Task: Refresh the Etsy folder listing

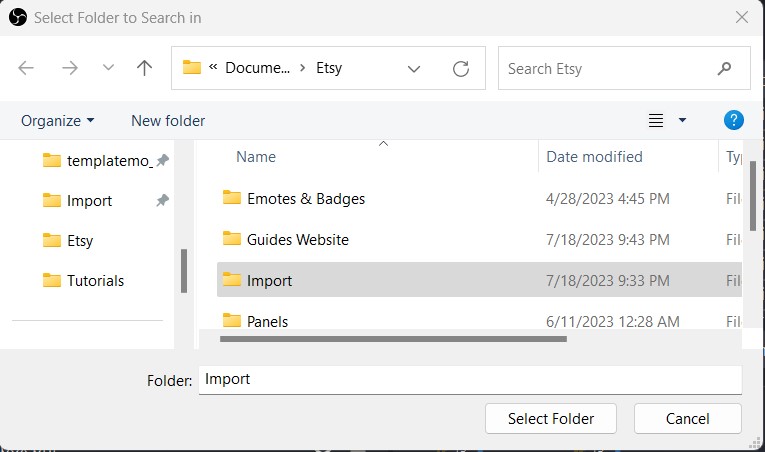Action: (461, 69)
